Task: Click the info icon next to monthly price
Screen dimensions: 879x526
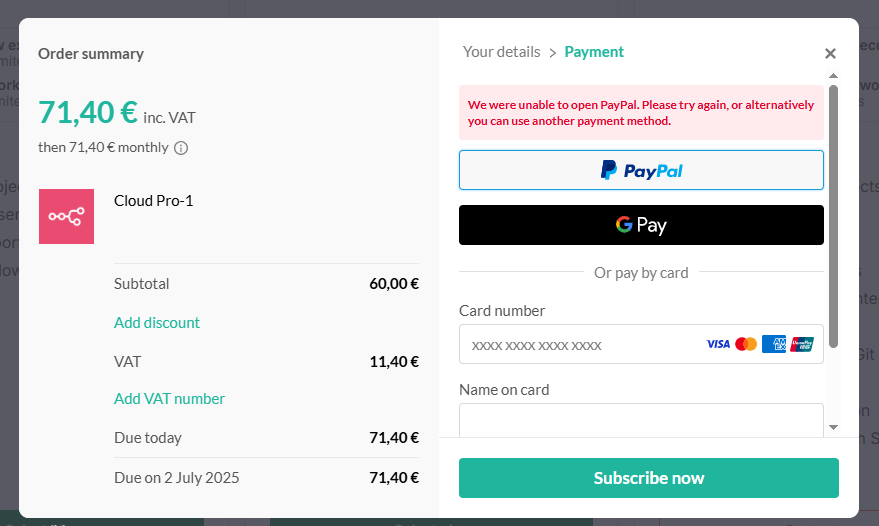Action: click(181, 148)
